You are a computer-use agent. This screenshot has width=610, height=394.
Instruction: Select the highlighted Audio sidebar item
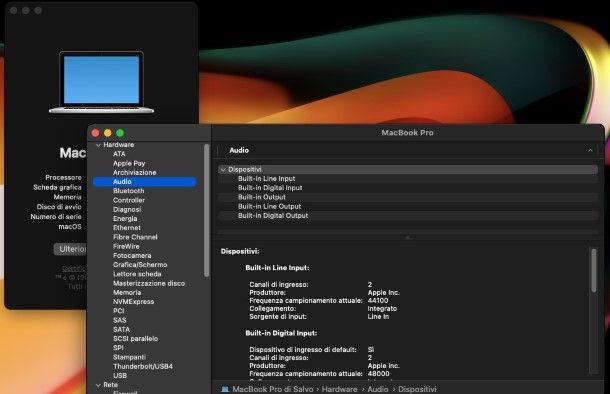pyautogui.click(x=144, y=182)
